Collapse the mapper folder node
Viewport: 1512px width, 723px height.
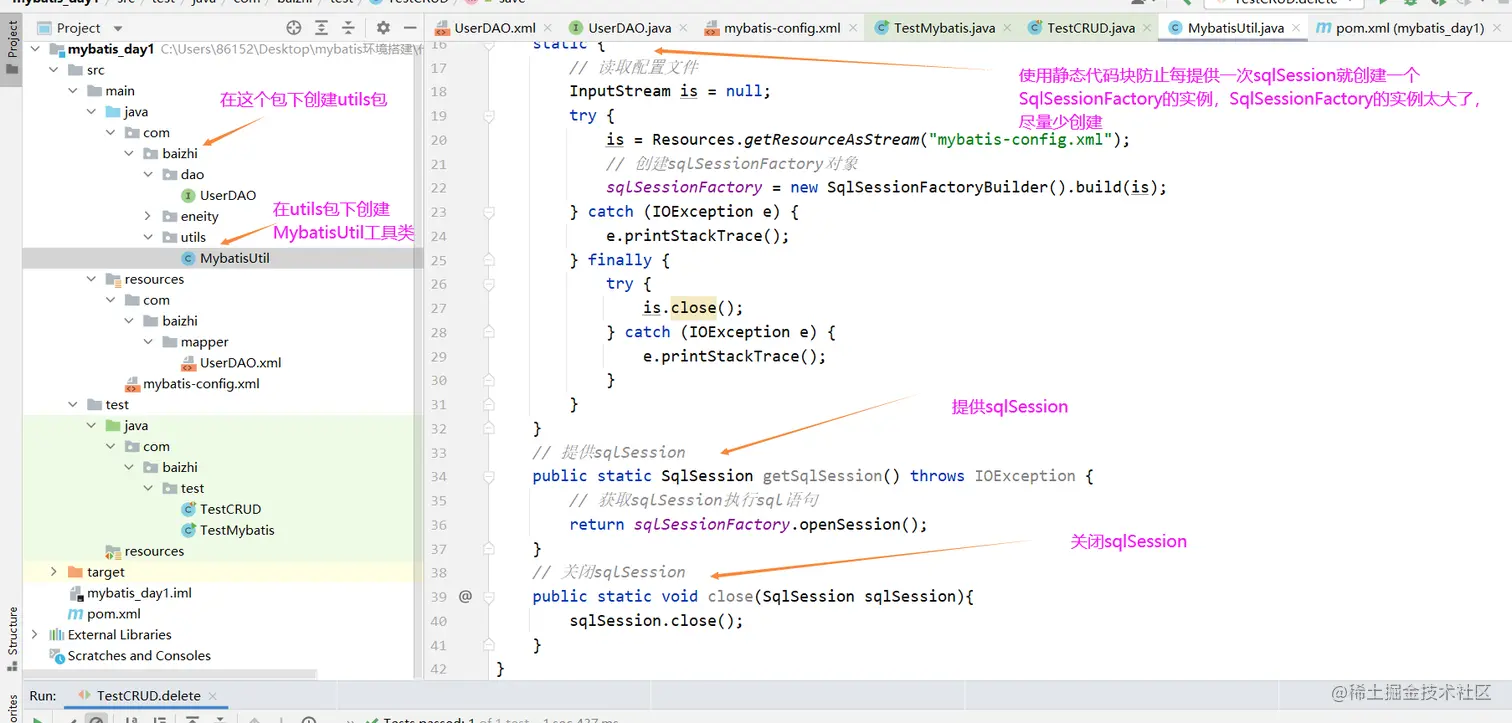[x=148, y=342]
